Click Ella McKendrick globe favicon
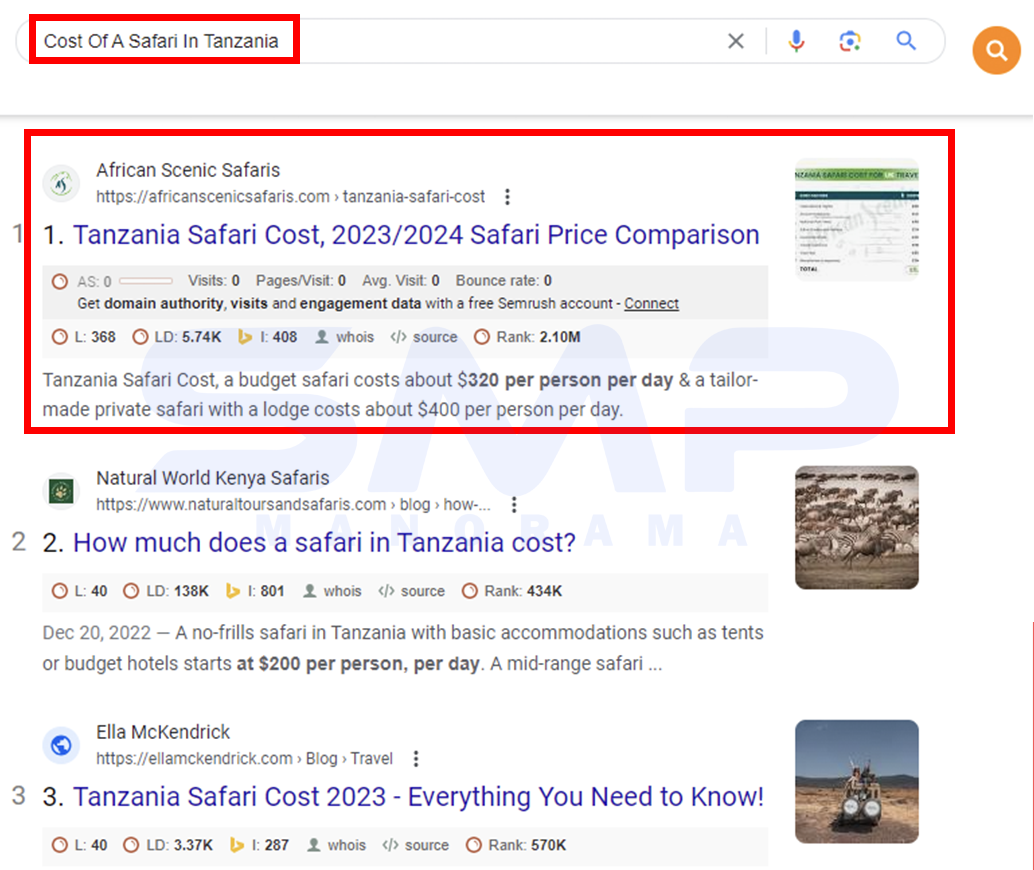 coord(61,745)
